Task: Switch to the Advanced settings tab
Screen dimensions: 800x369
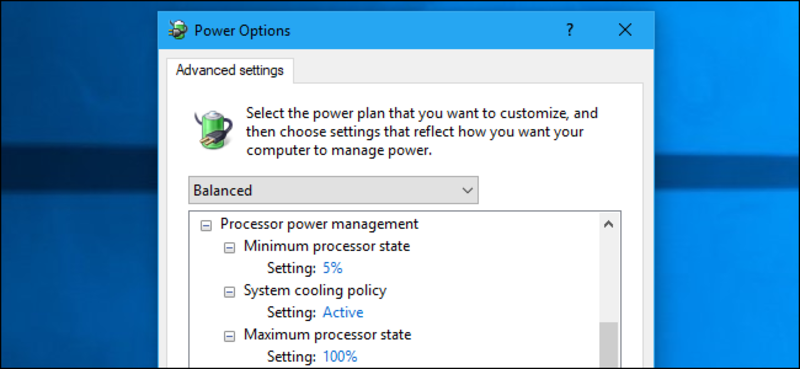Action: tap(230, 70)
